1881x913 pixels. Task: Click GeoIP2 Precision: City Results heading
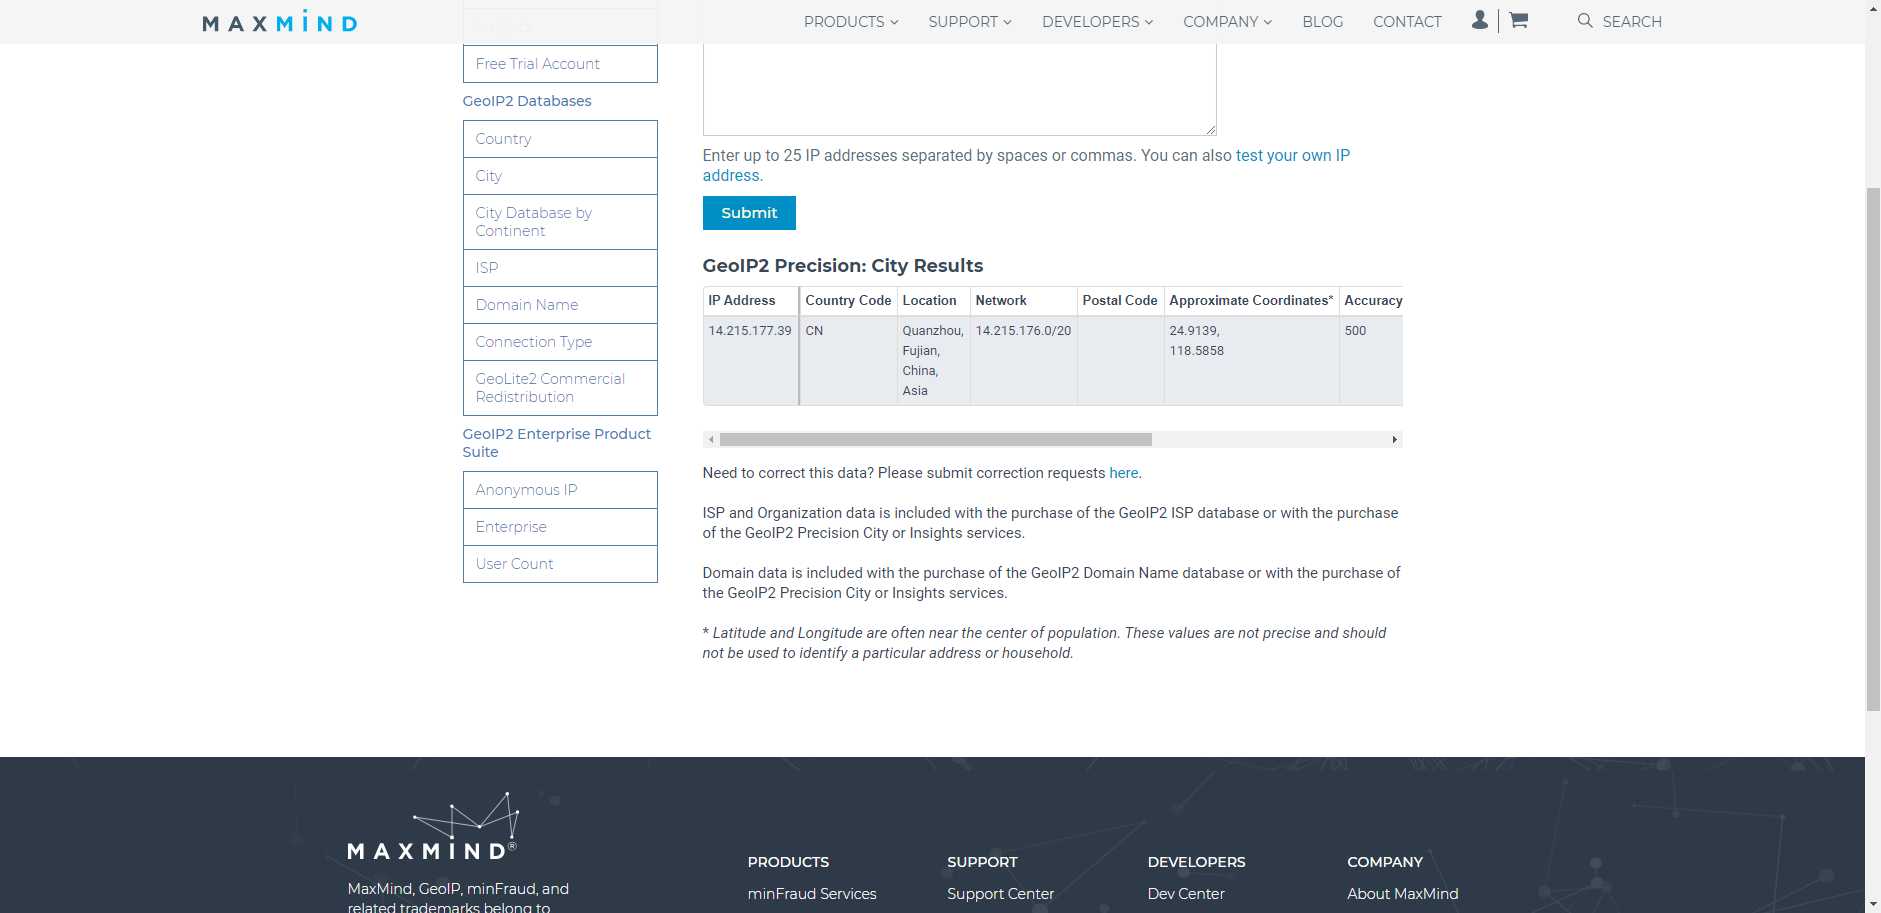click(843, 266)
